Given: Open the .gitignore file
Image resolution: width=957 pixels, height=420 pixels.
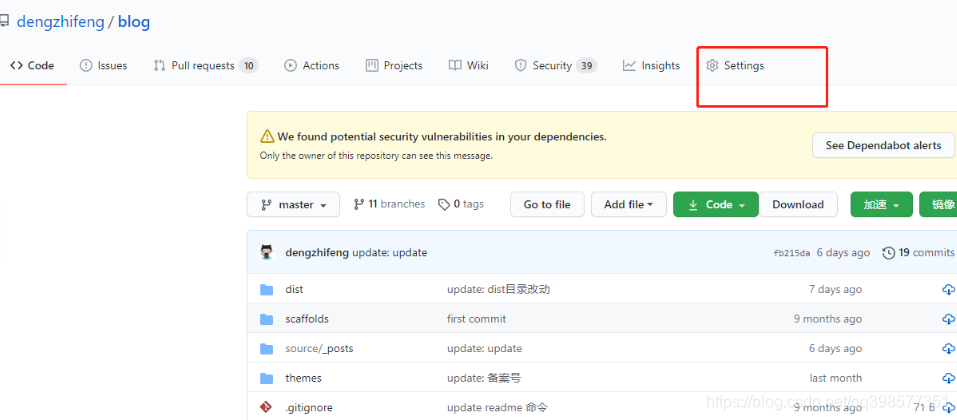Looking at the screenshot, I should pos(309,408).
